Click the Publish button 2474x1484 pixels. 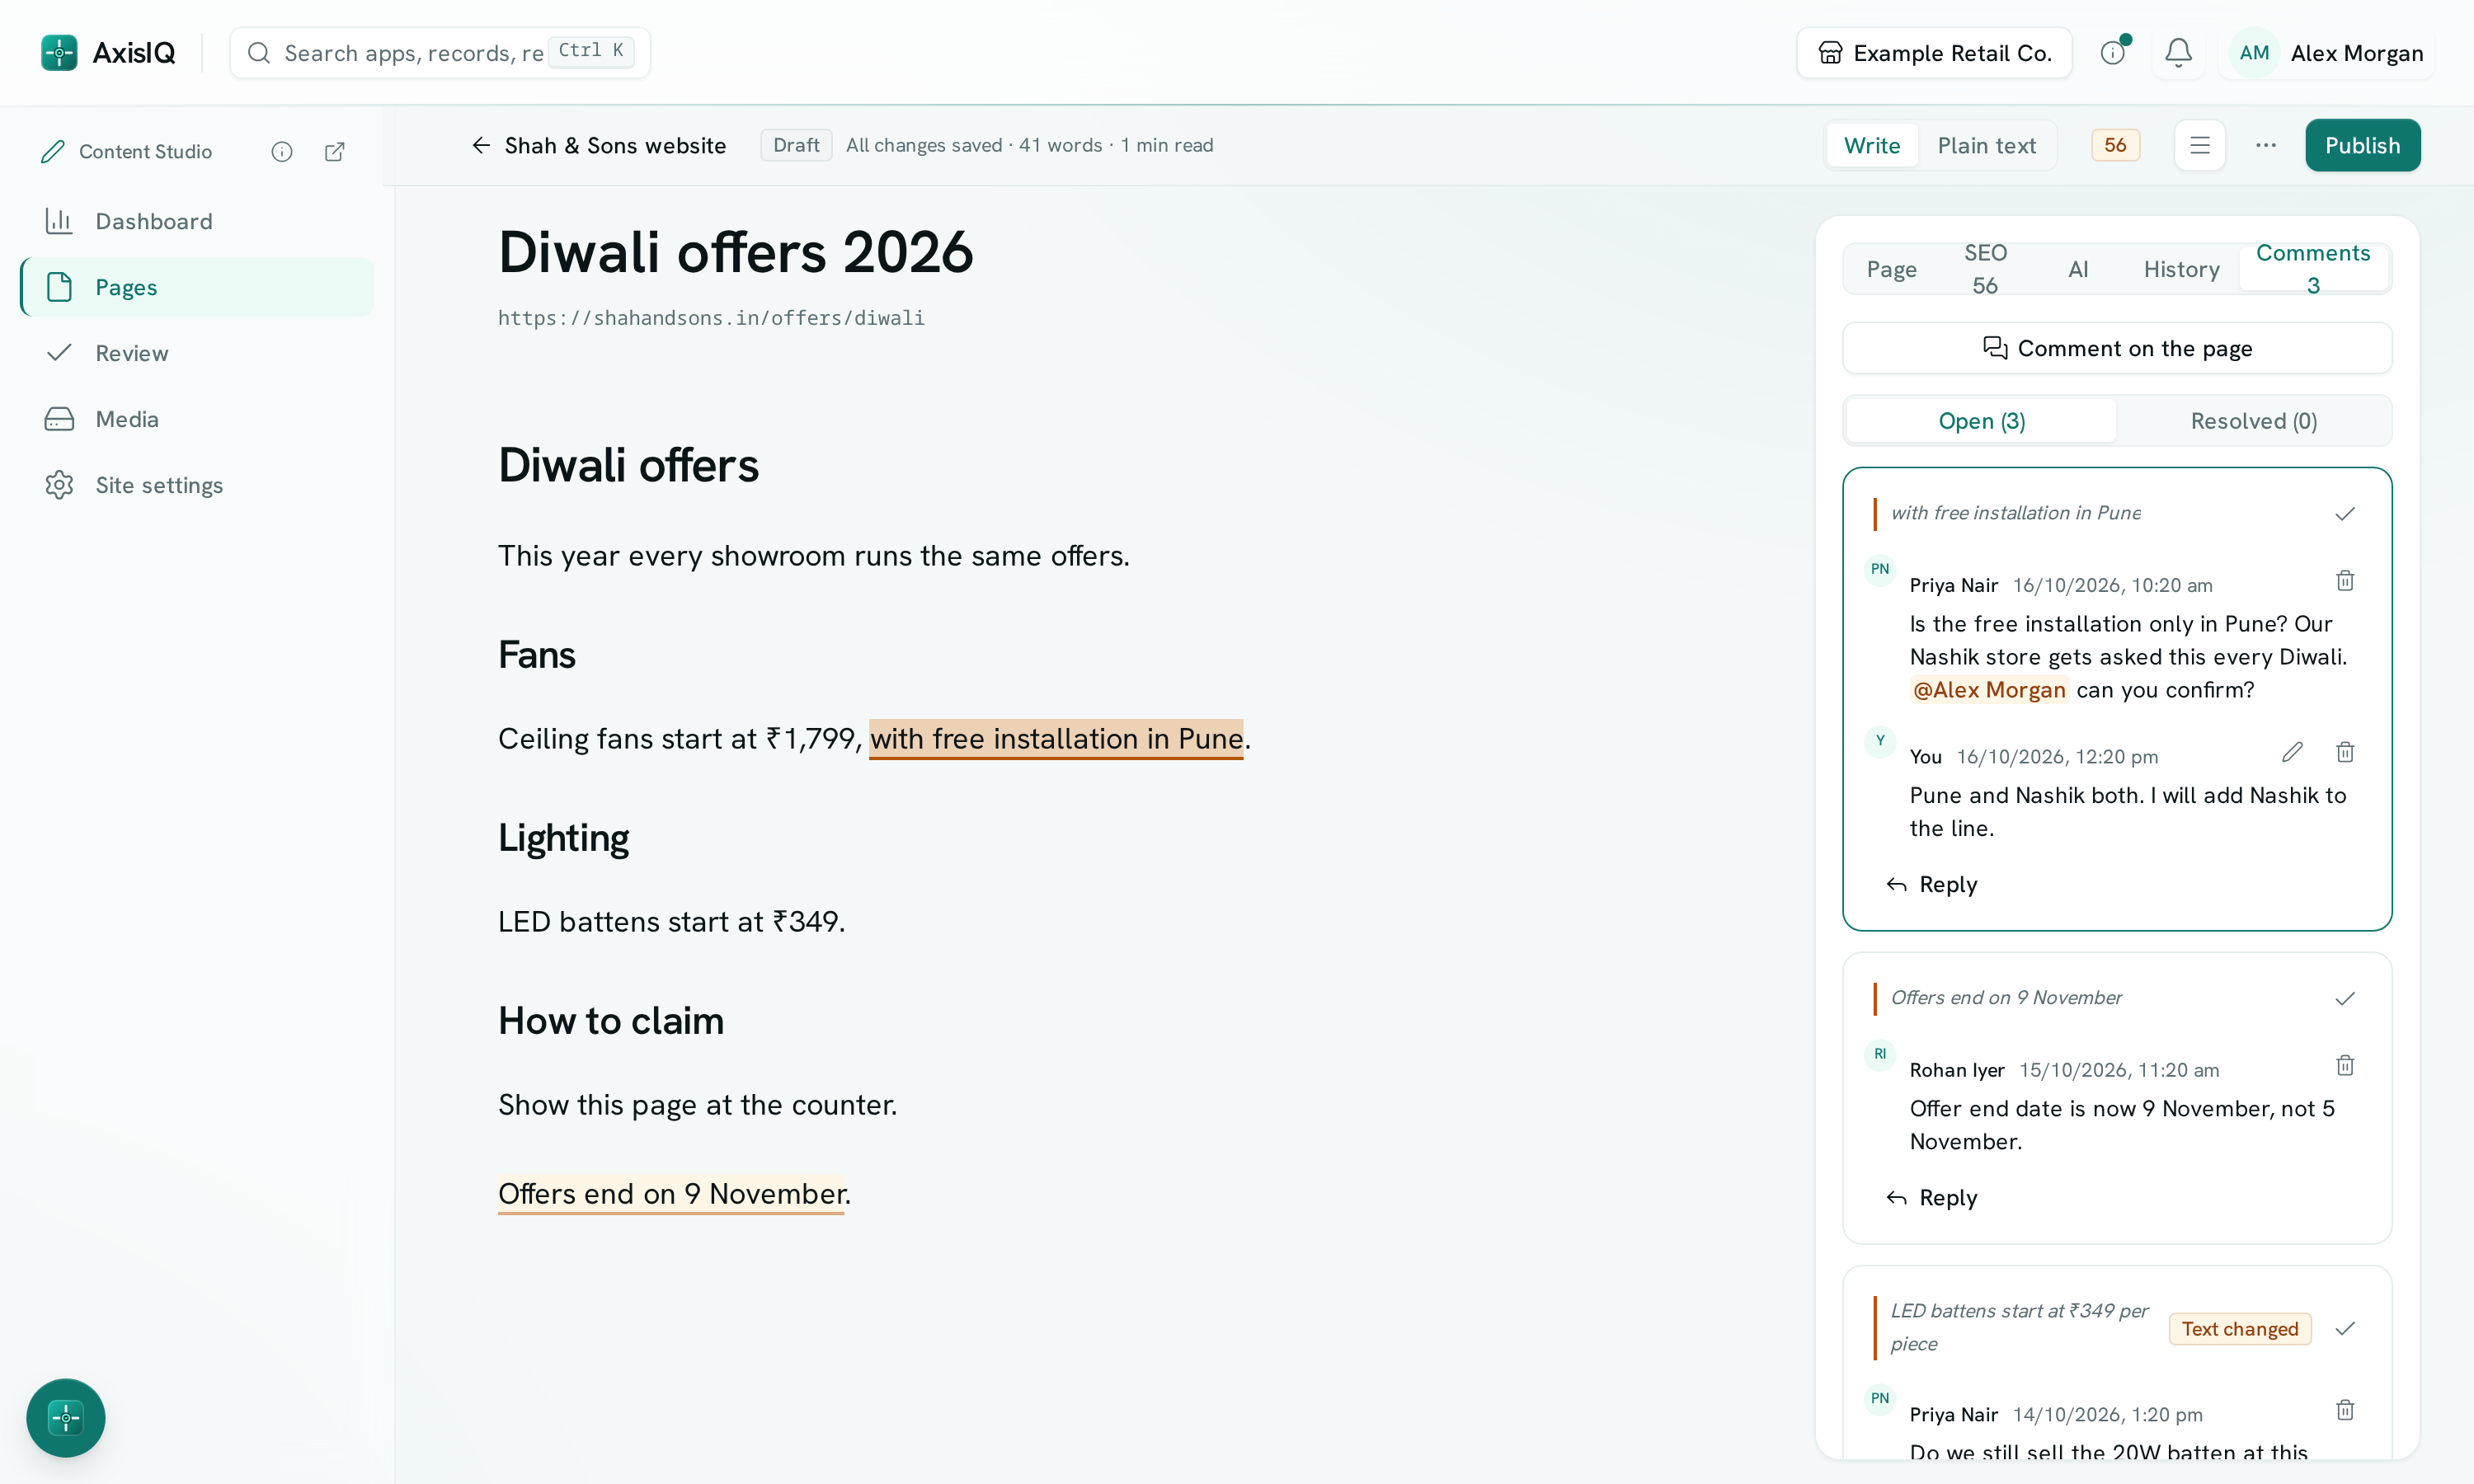(2362, 145)
